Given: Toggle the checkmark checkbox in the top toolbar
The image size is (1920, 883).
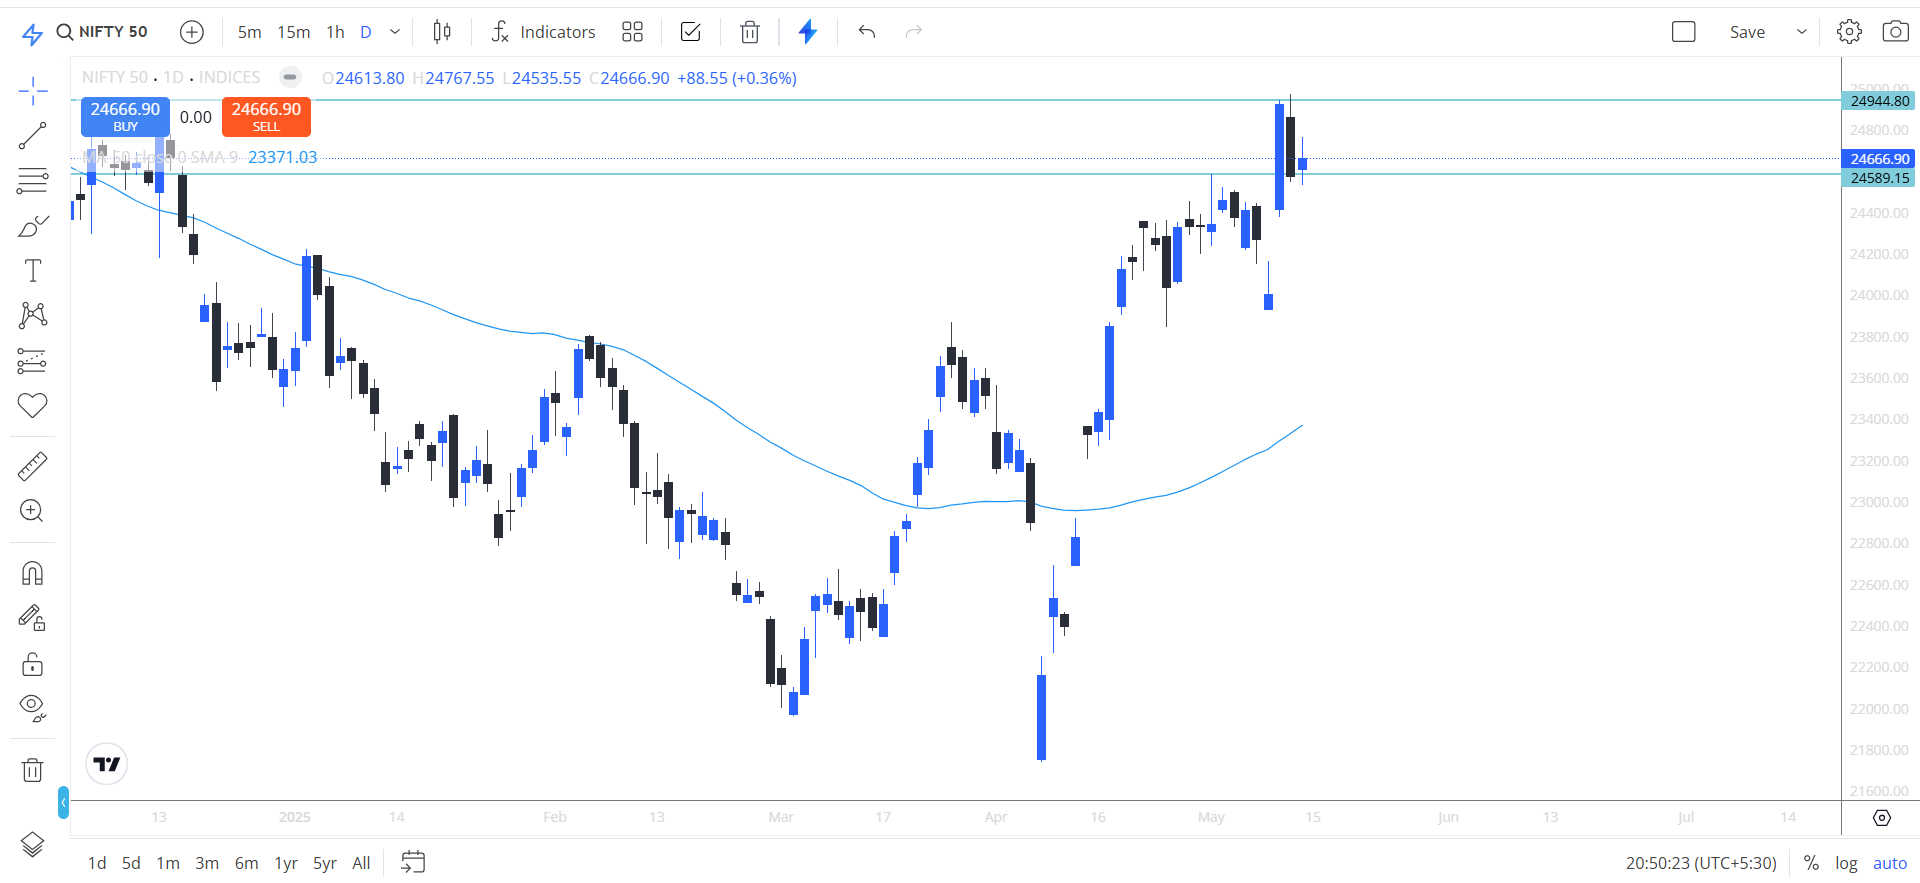Looking at the screenshot, I should click(691, 32).
